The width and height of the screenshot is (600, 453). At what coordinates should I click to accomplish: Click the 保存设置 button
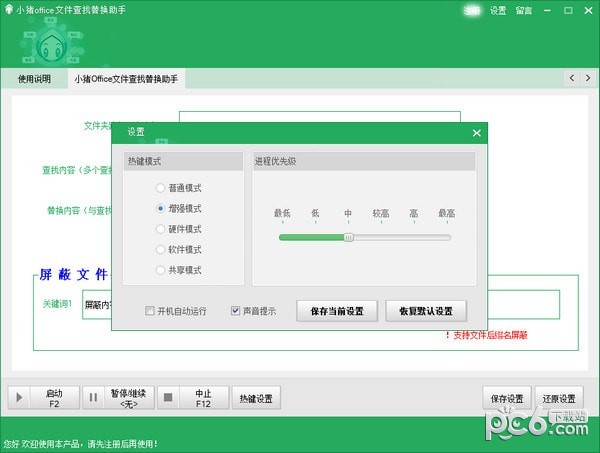507,399
